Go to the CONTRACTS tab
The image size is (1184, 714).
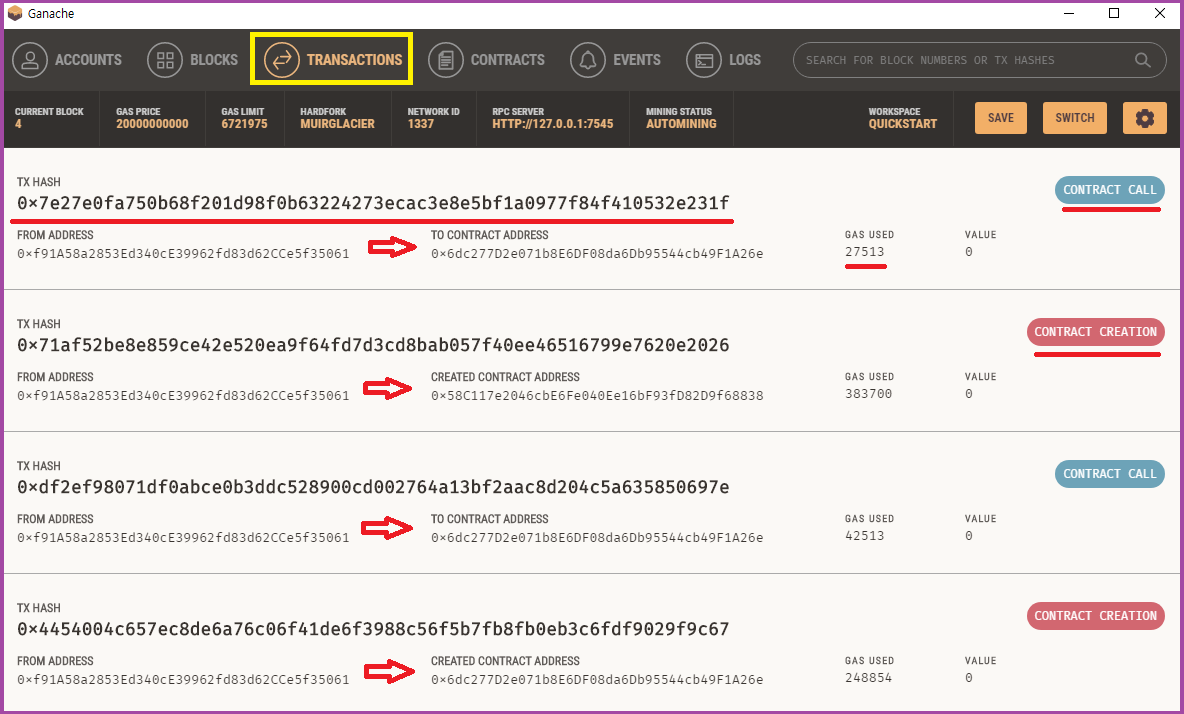507,60
